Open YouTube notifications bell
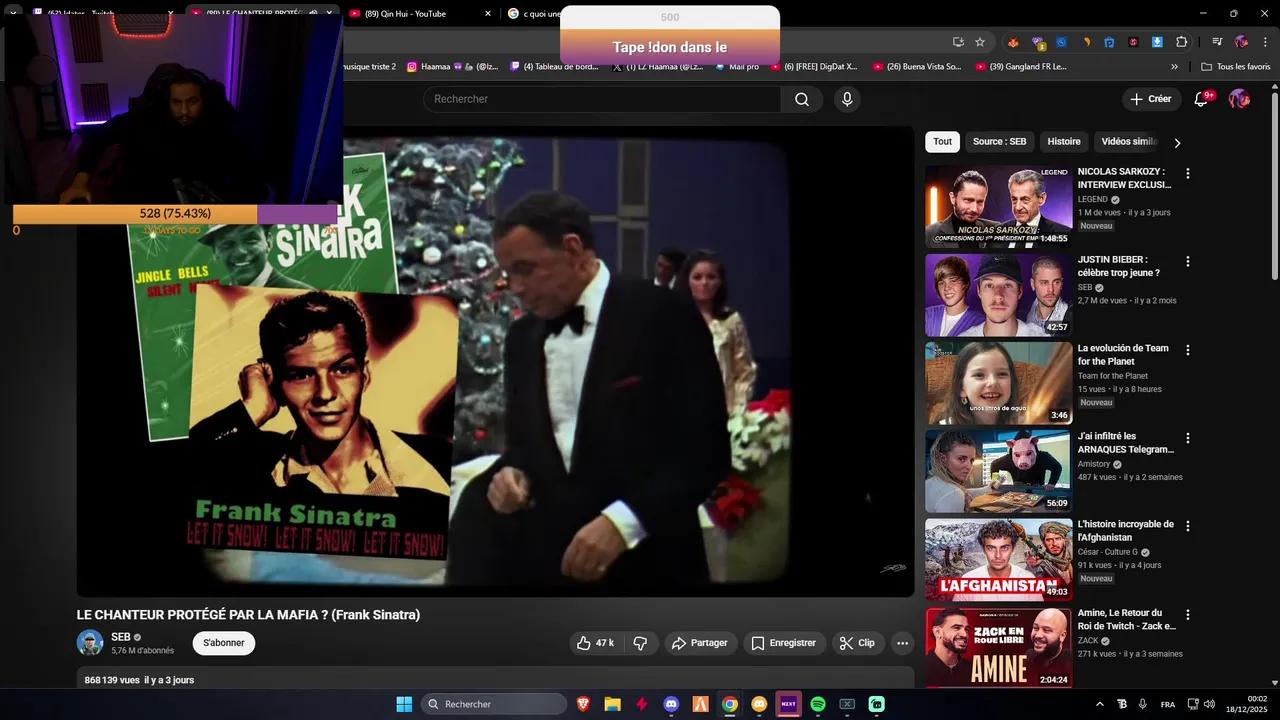The height and width of the screenshot is (720, 1280). tap(1203, 99)
